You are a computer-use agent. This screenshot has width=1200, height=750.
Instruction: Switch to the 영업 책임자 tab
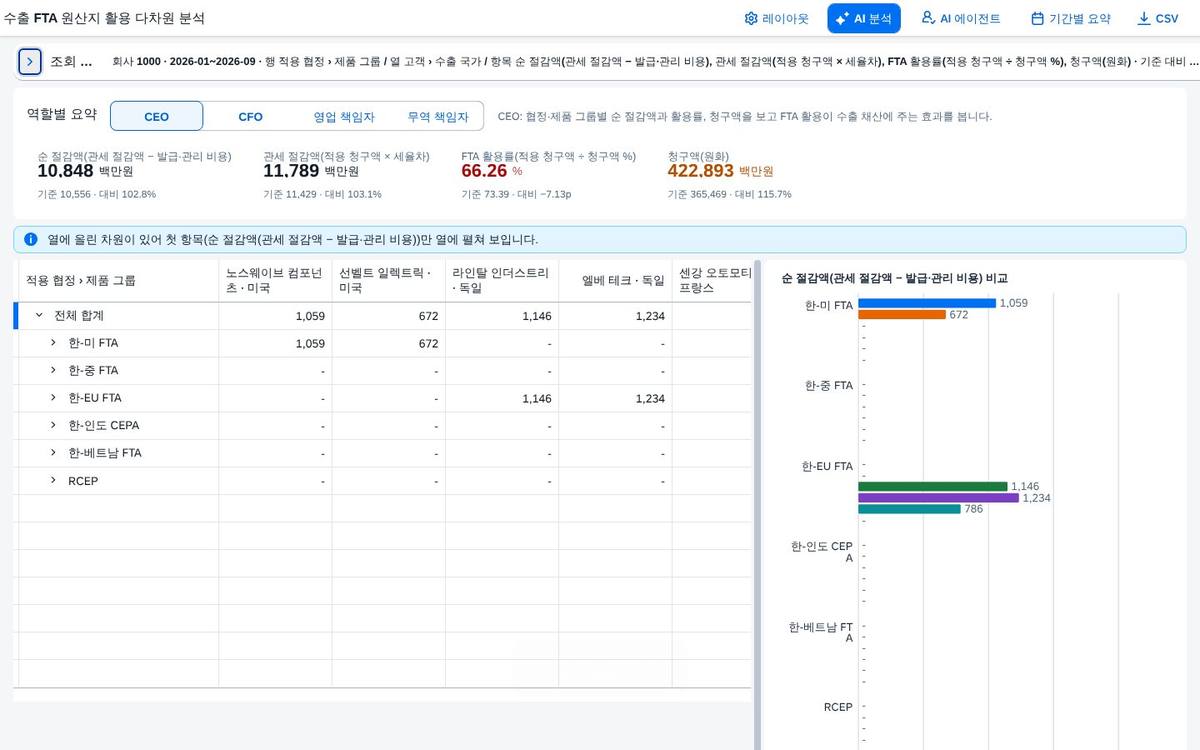pos(344,116)
